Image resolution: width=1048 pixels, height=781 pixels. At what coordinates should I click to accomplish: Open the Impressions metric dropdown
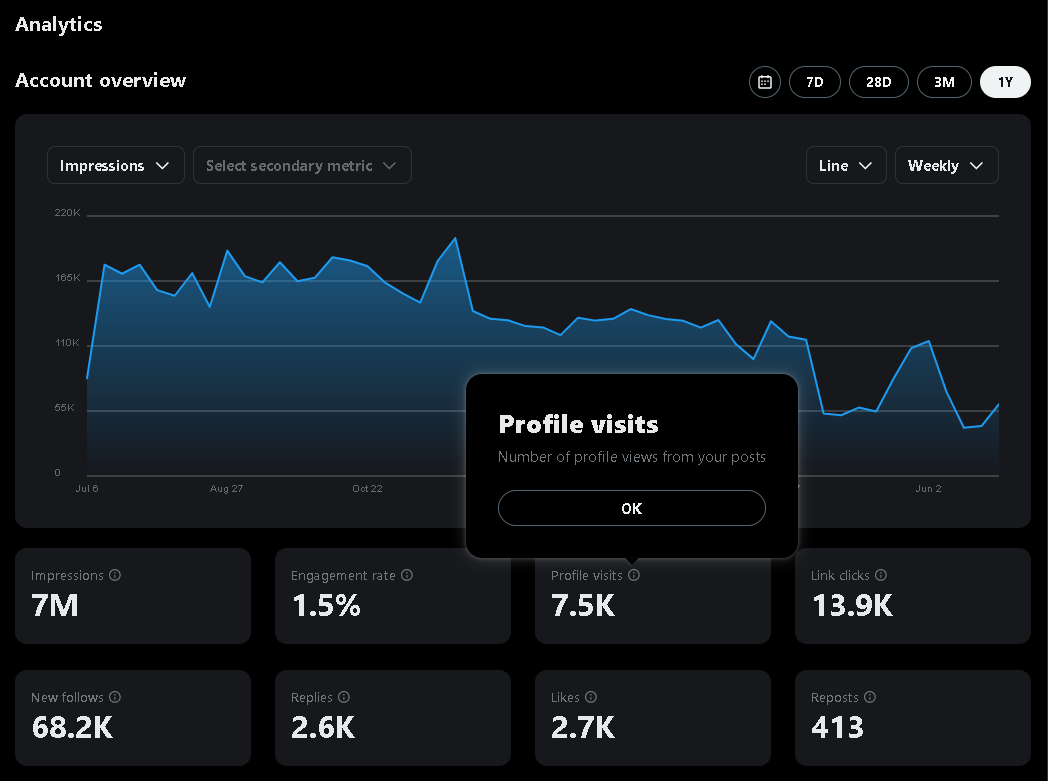coord(115,165)
